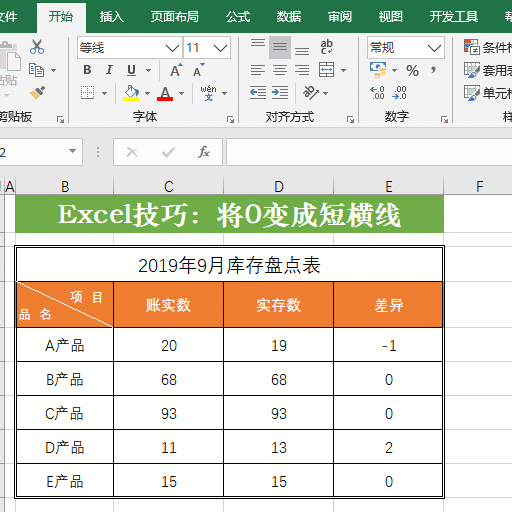The height and width of the screenshot is (512, 512).
Task: Toggle Bold formatting
Action: pos(87,70)
